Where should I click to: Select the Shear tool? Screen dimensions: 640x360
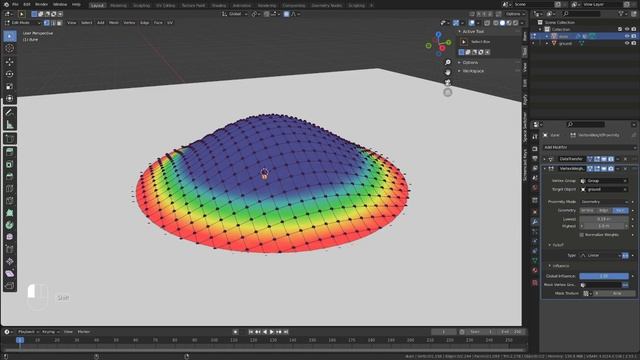coord(9,273)
